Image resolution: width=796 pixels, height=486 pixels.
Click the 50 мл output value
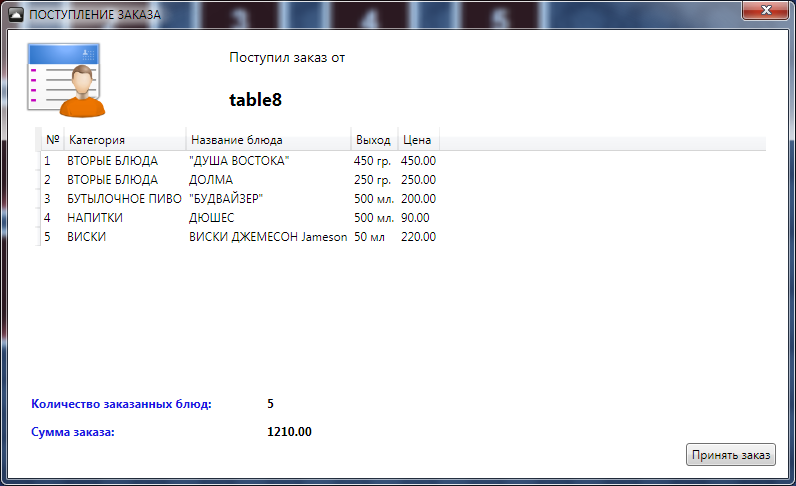369,237
